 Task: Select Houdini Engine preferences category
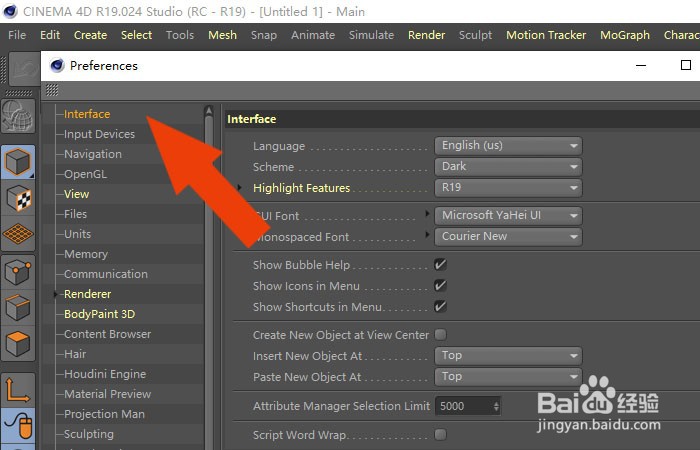pyautogui.click(x=105, y=374)
